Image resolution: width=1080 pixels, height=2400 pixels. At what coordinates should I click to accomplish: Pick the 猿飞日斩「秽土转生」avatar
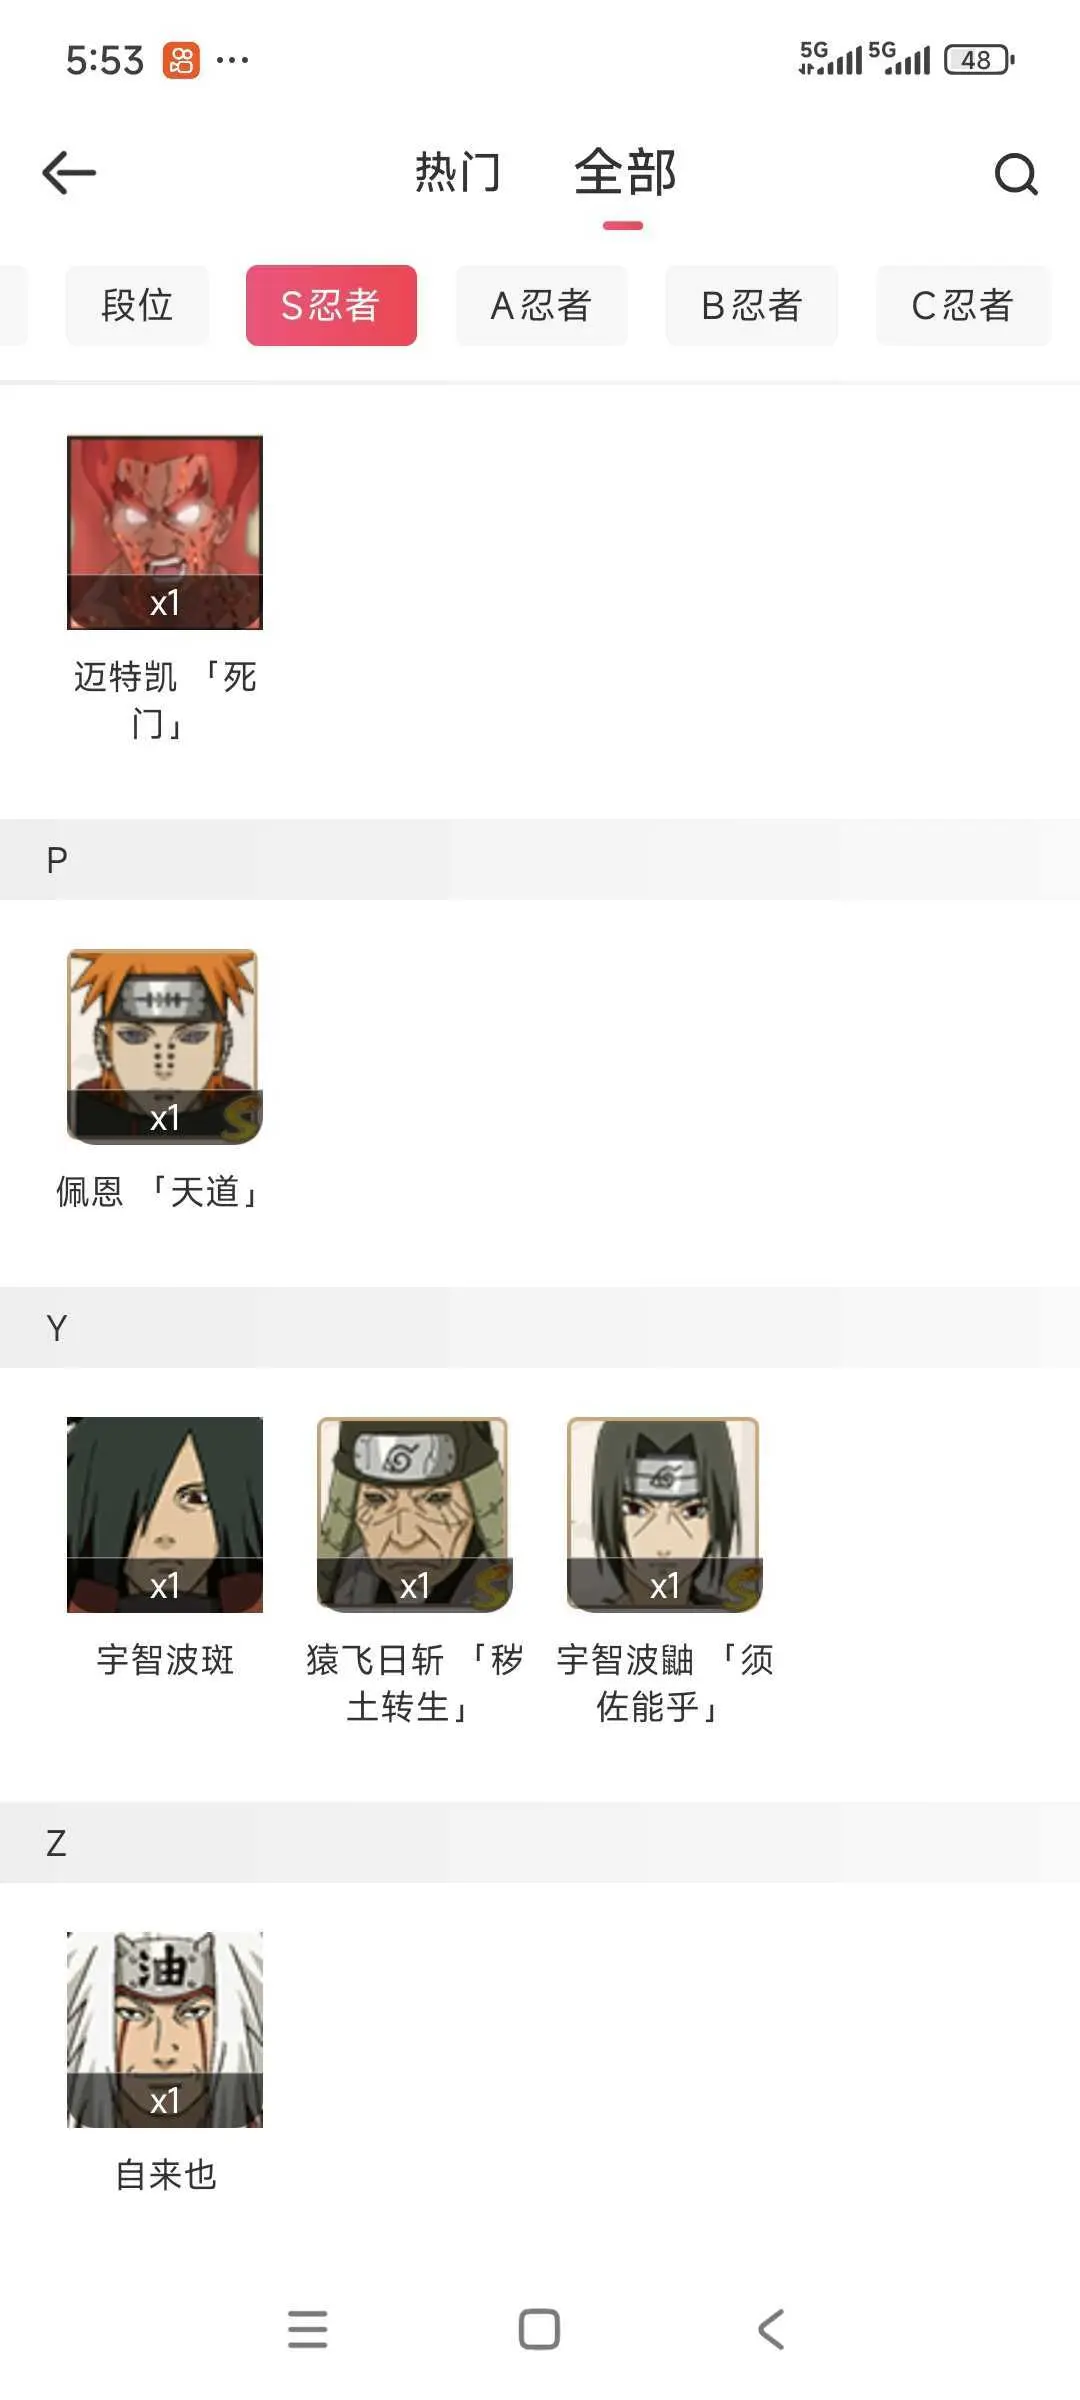[x=415, y=1514]
